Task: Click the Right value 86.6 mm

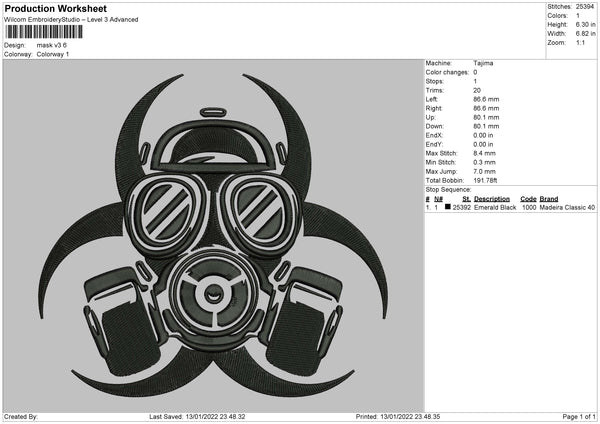Action: click(x=486, y=108)
